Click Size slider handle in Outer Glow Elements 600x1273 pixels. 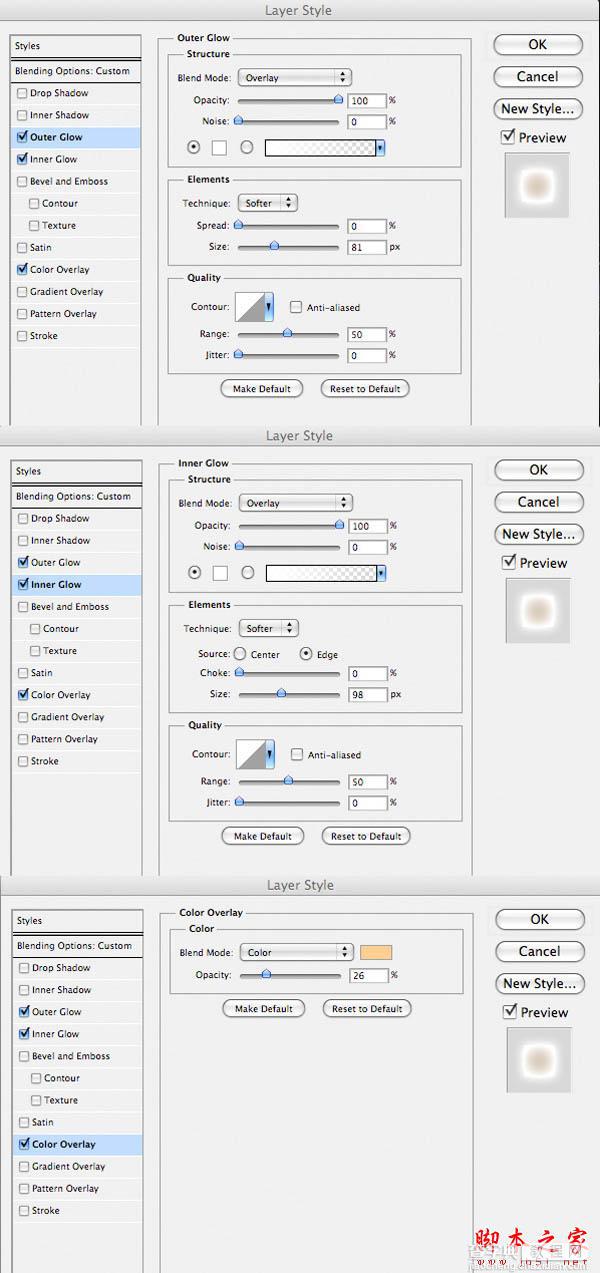(274, 246)
